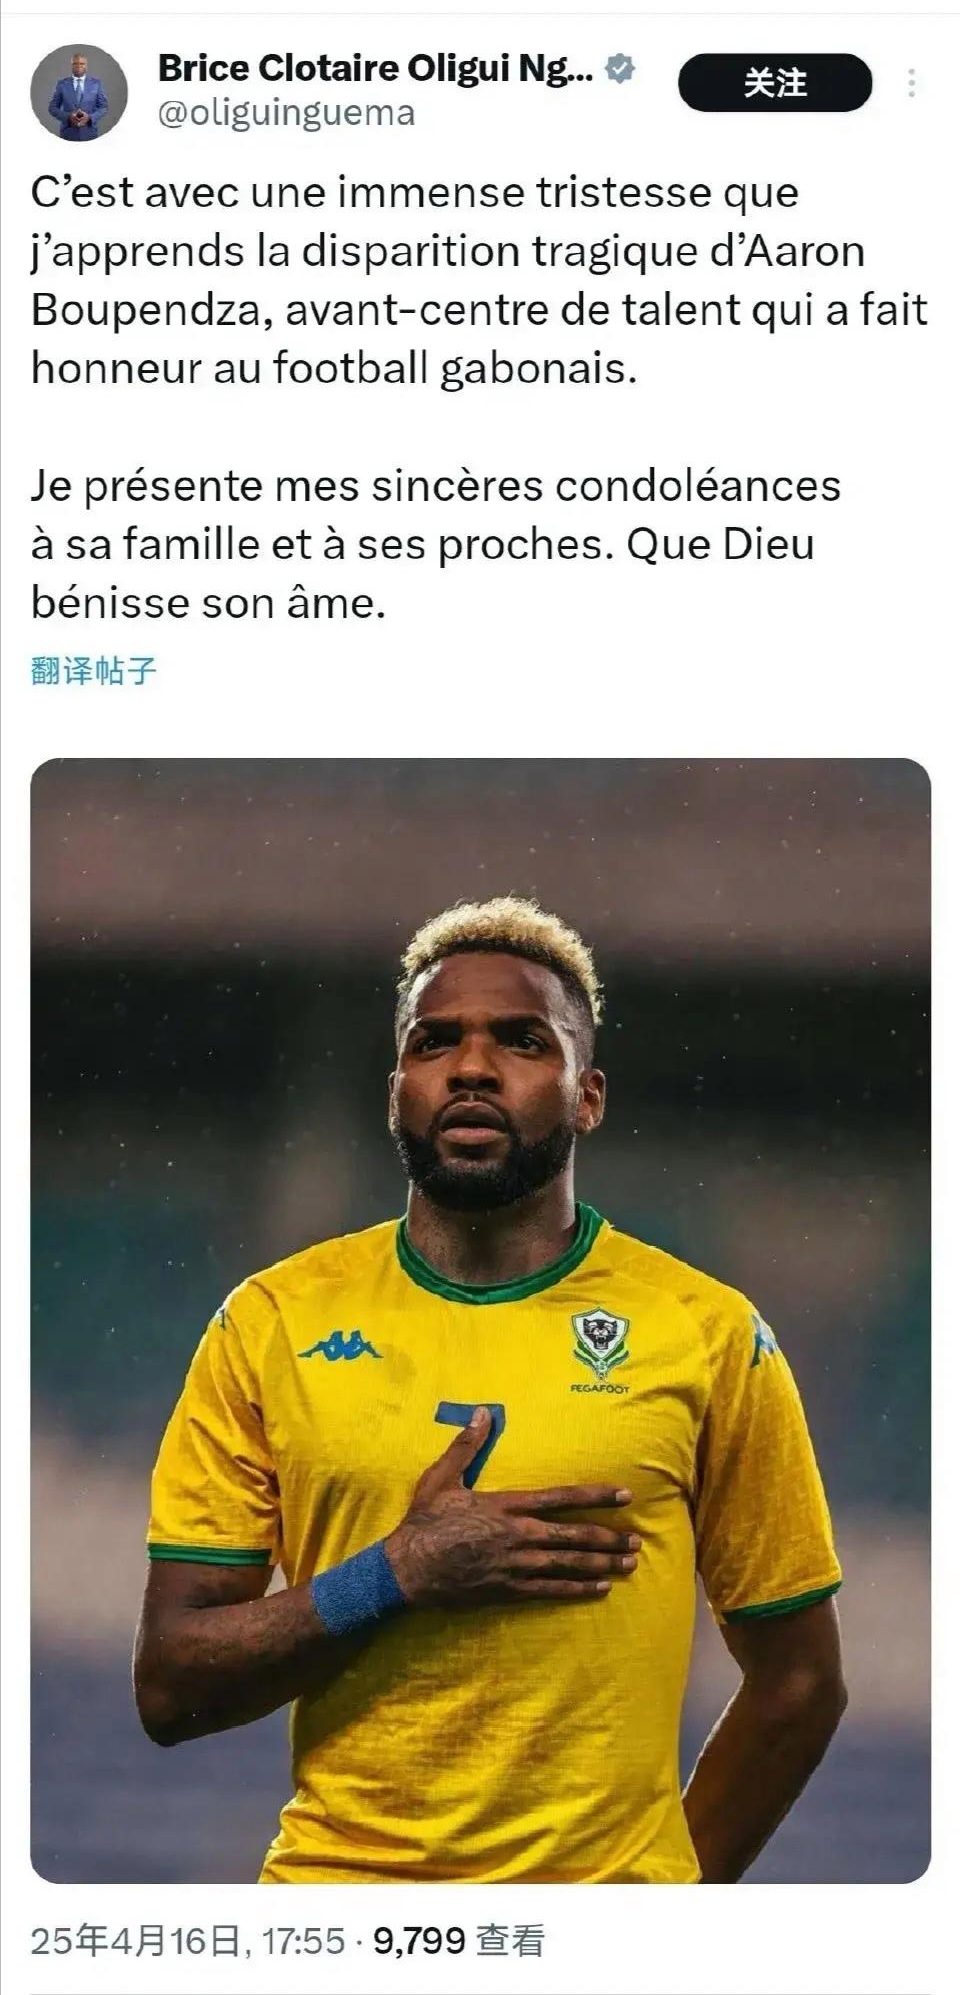Open the attached footballer photo
The width and height of the screenshot is (960, 1995).
pyautogui.click(x=480, y=1320)
